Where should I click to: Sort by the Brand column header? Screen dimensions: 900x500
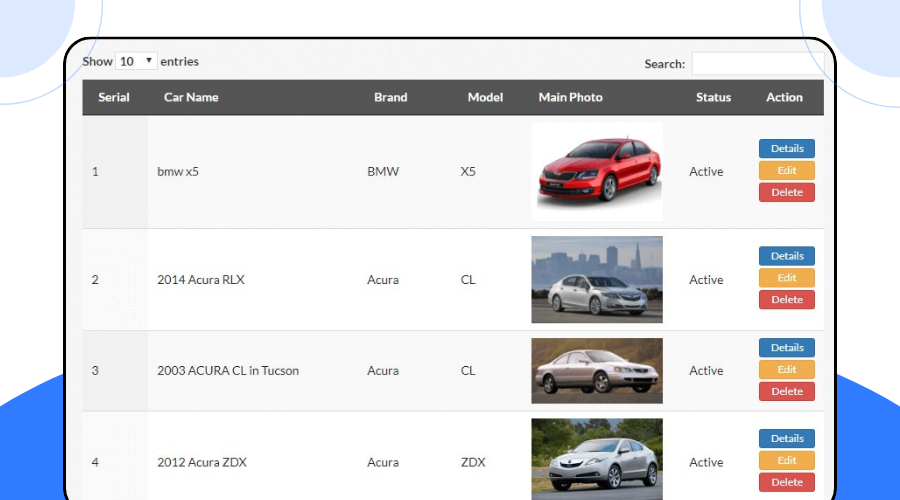click(x=390, y=97)
